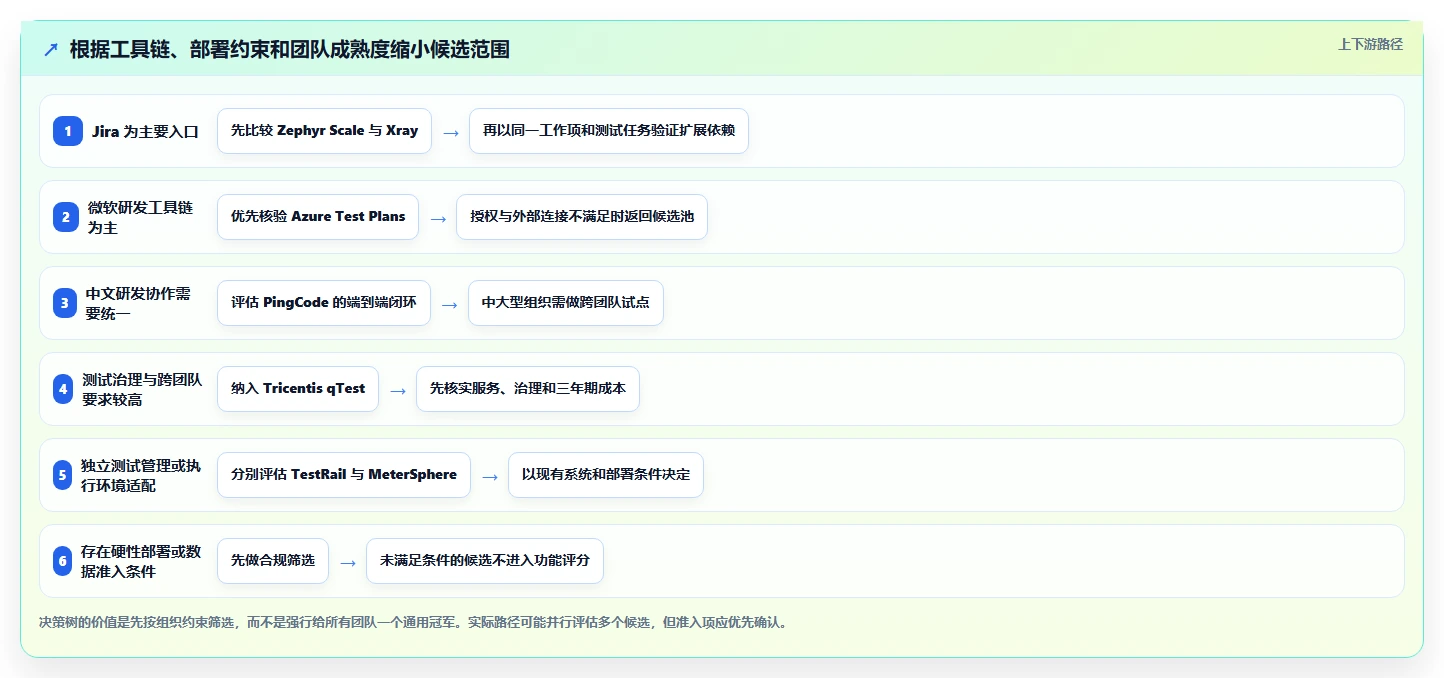Click the 未满足条件的候选不进入功能评分 chip
1444x678 pixels.
point(485,561)
